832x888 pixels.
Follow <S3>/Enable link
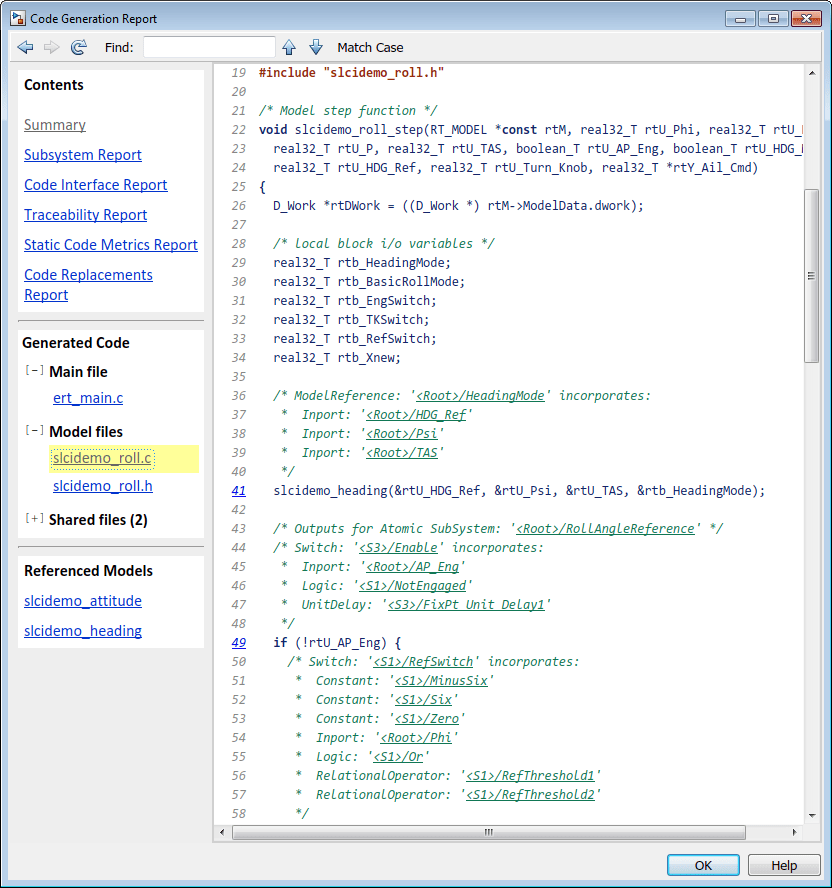(399, 548)
